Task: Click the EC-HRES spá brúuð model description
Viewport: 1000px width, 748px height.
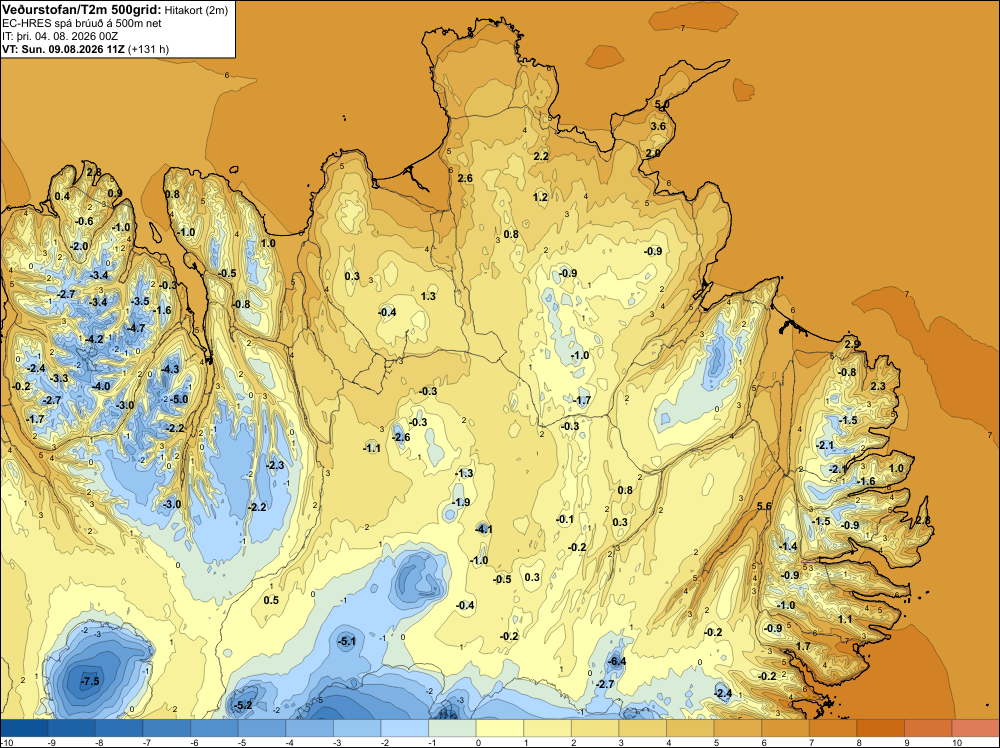Action: click(x=82, y=24)
